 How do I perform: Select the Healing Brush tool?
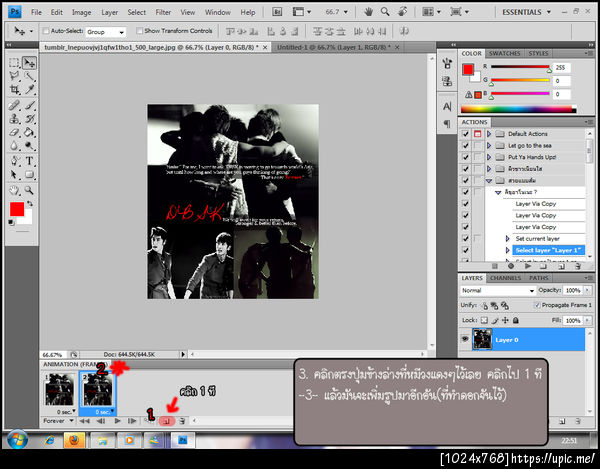coord(14,105)
